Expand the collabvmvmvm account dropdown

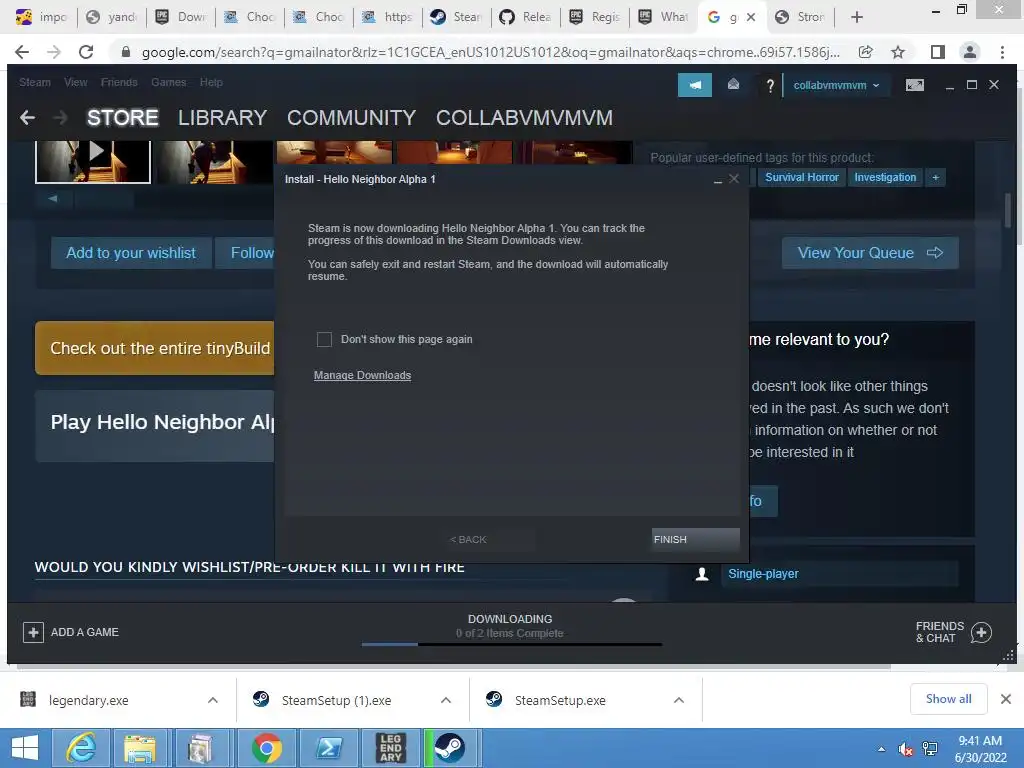pyautogui.click(x=836, y=86)
